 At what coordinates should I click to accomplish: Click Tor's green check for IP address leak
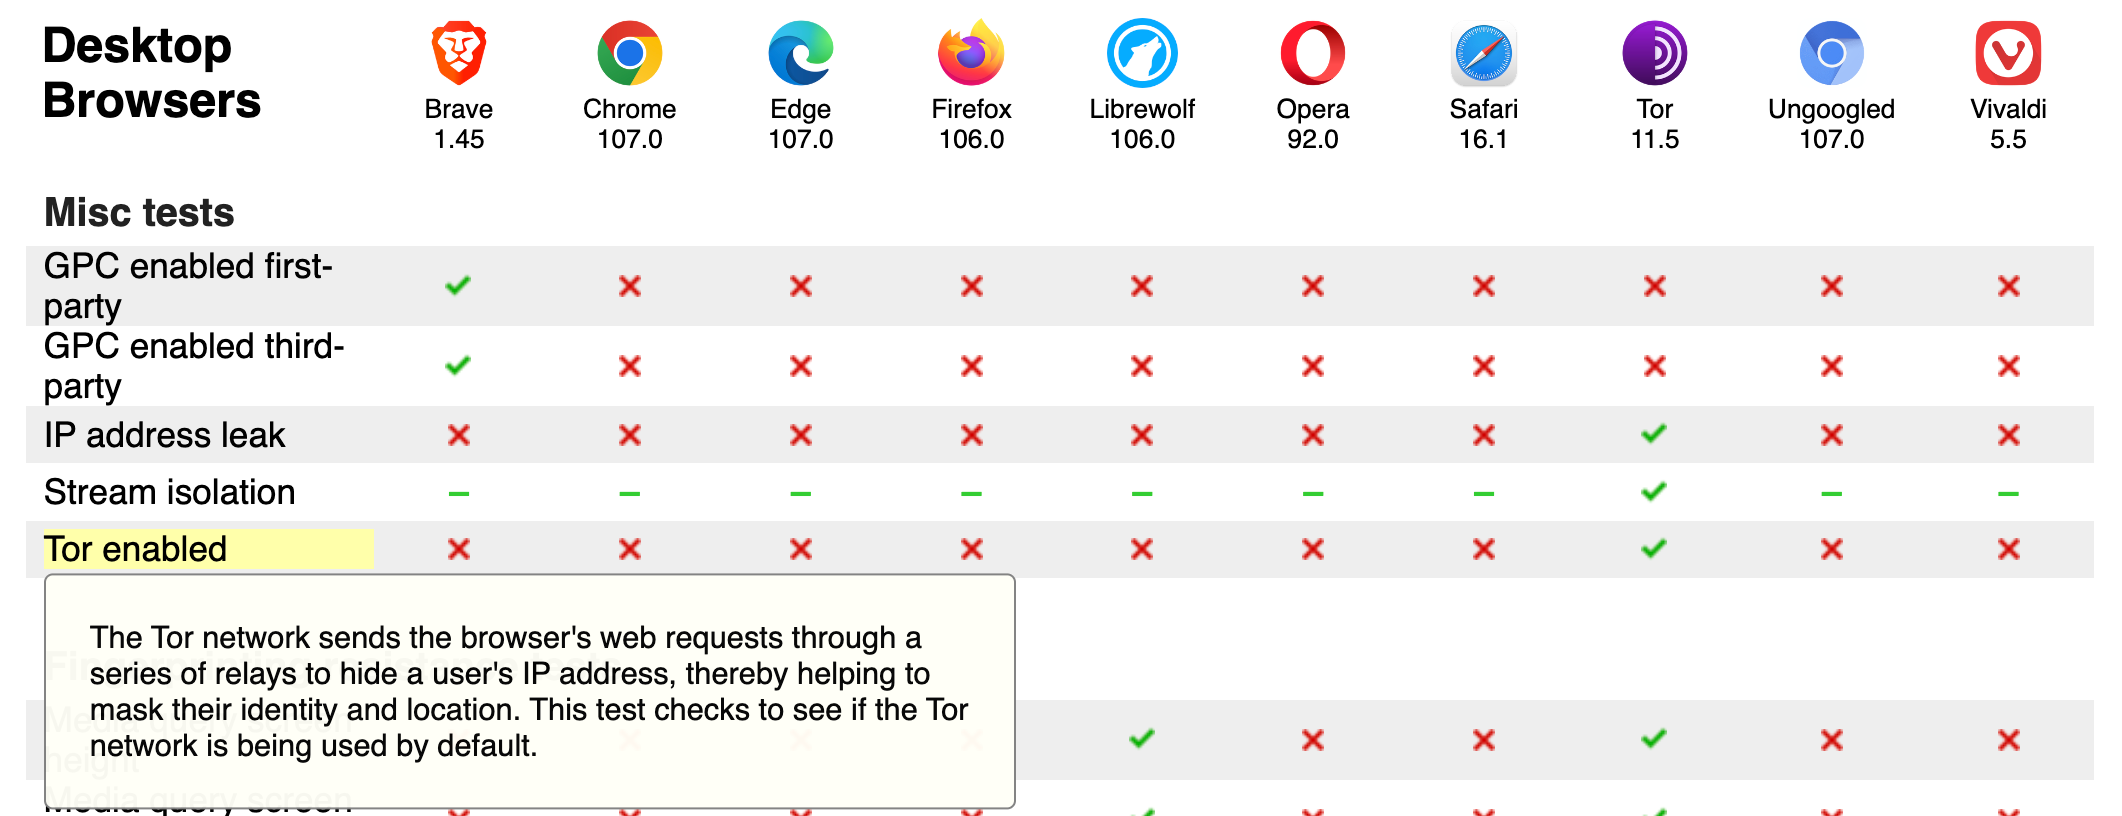(1654, 434)
